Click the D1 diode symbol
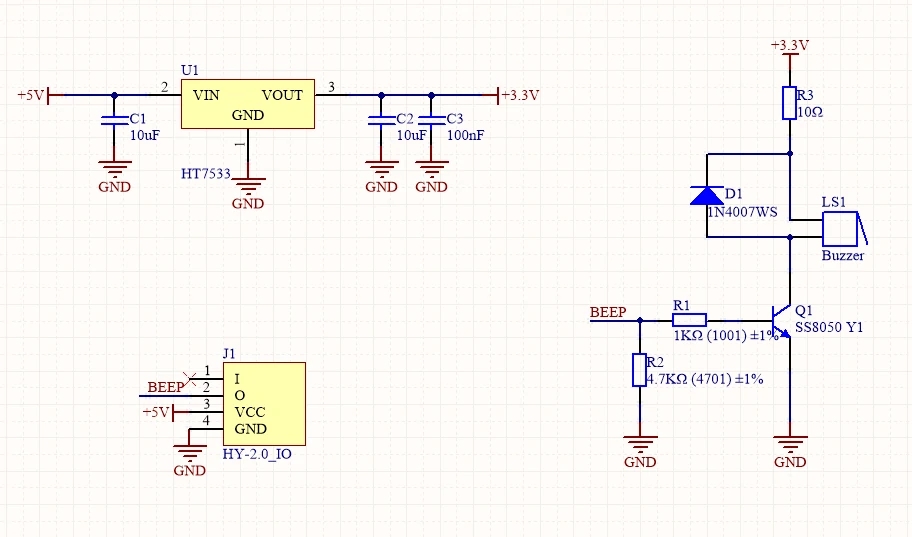912x537 pixels. (x=706, y=195)
